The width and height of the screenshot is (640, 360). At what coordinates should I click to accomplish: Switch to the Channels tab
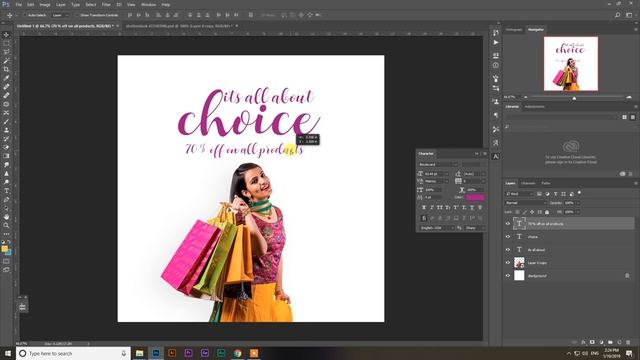528,183
